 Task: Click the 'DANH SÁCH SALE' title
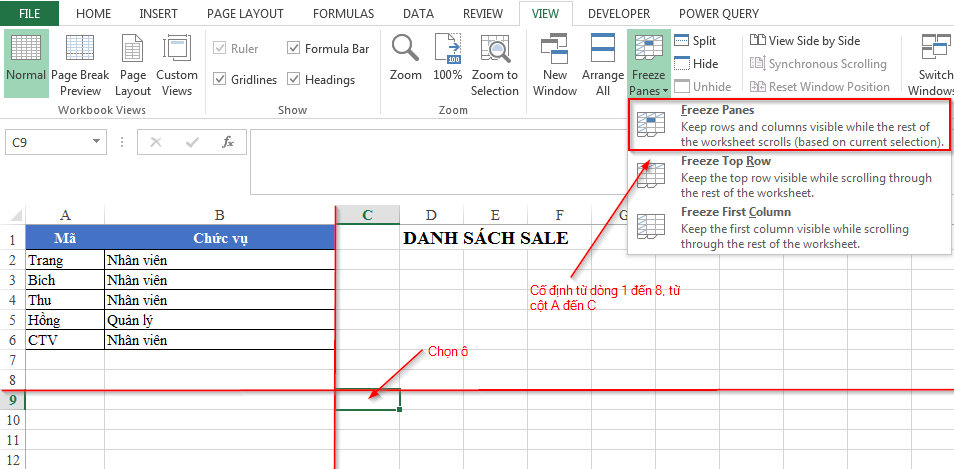[486, 238]
